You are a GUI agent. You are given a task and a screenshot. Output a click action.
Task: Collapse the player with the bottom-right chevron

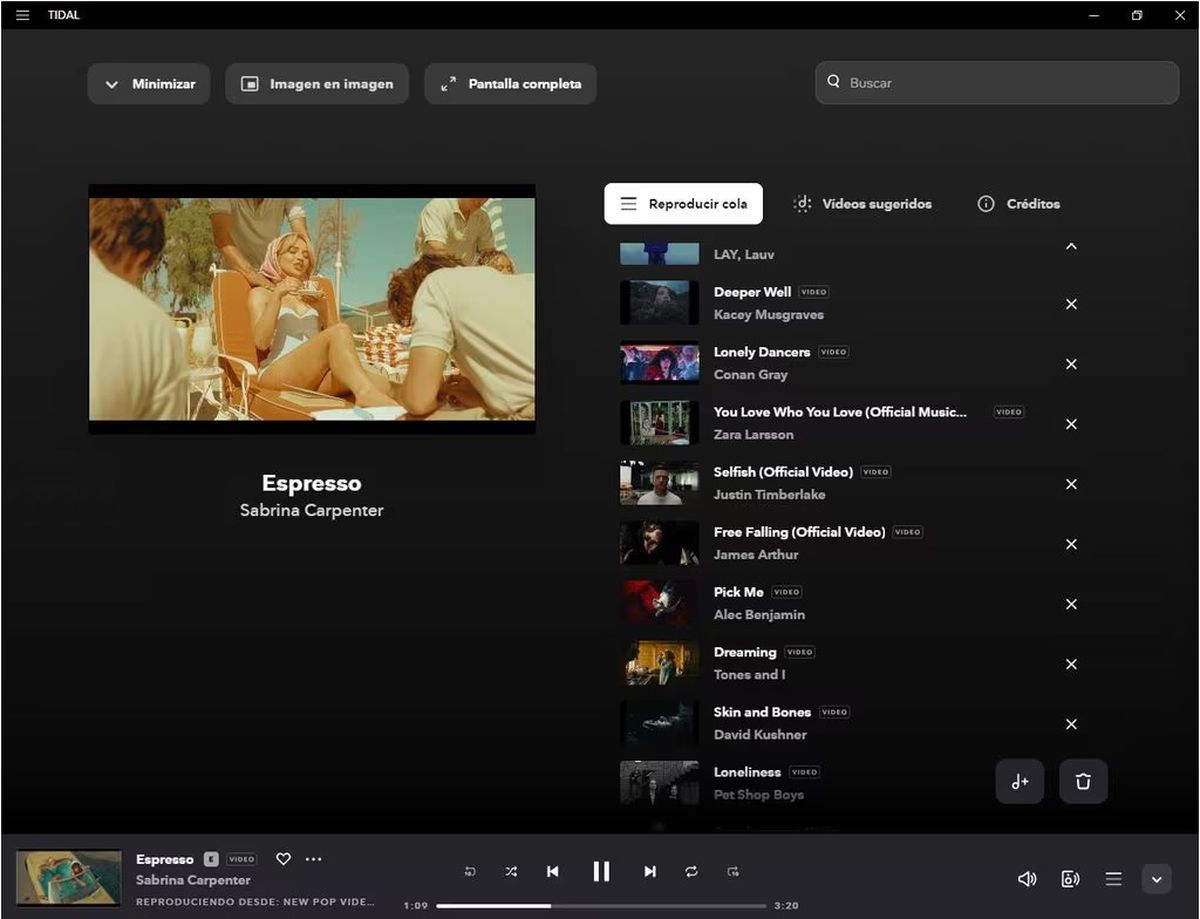click(1156, 879)
